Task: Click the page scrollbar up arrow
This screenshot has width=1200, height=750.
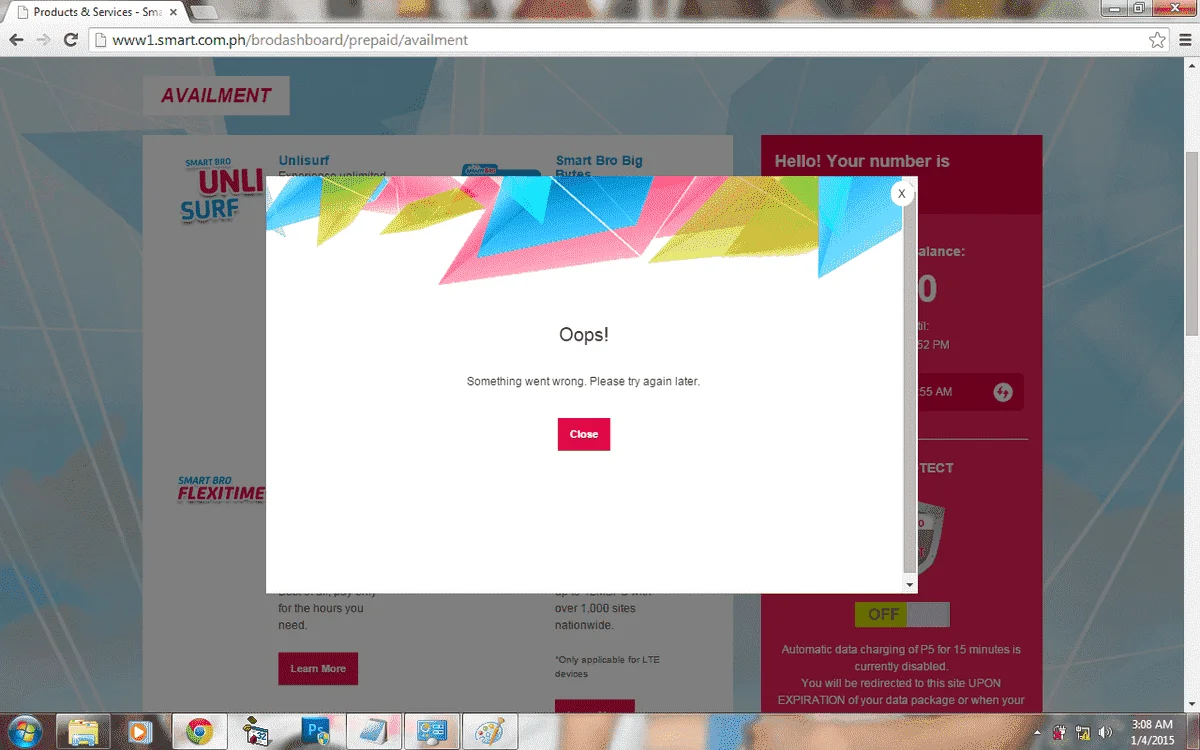Action: (1191, 65)
